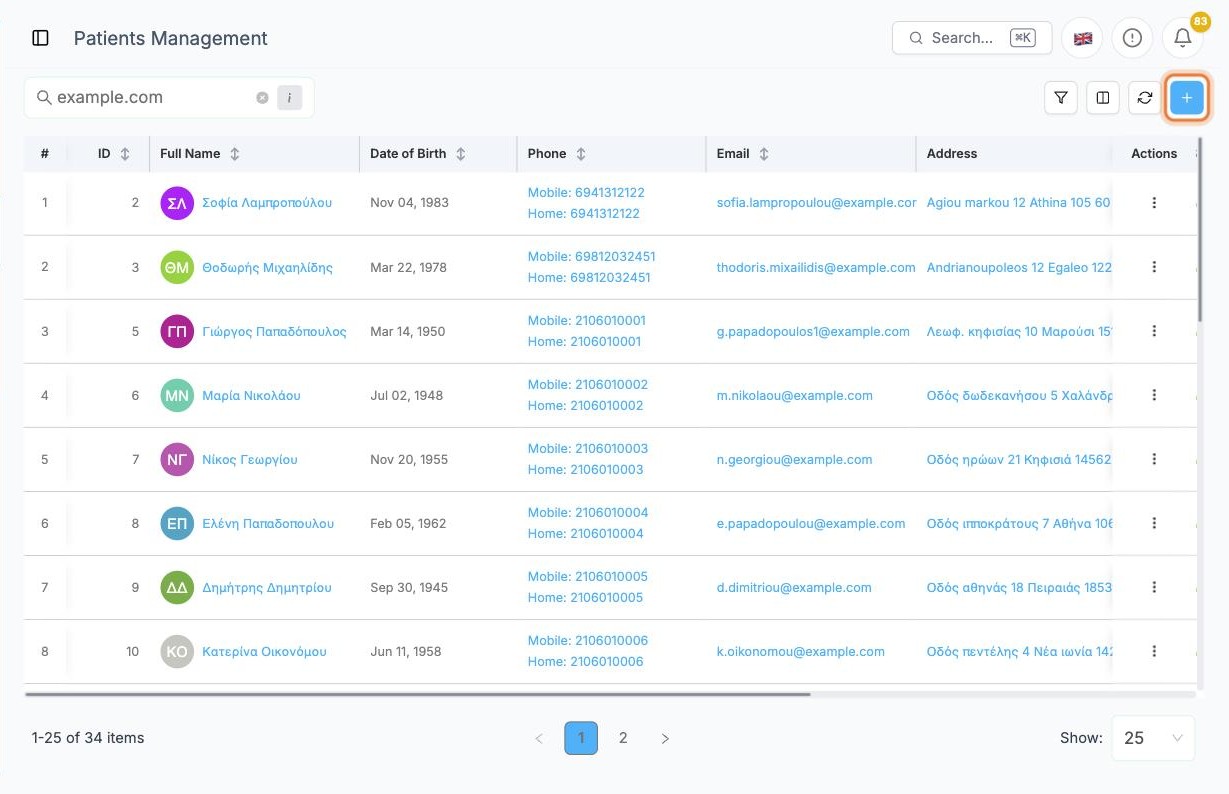Open actions menu for Δημήτρης Δημητρίου
The height and width of the screenshot is (794, 1229).
(1154, 587)
